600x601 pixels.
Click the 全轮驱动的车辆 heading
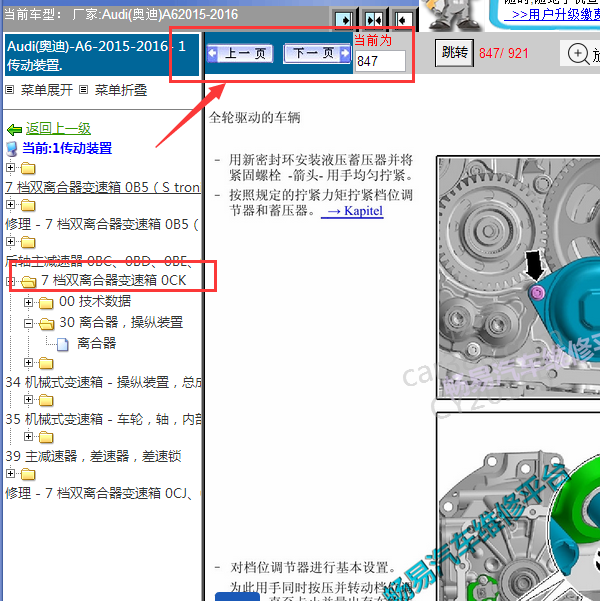pyautogui.click(x=255, y=118)
